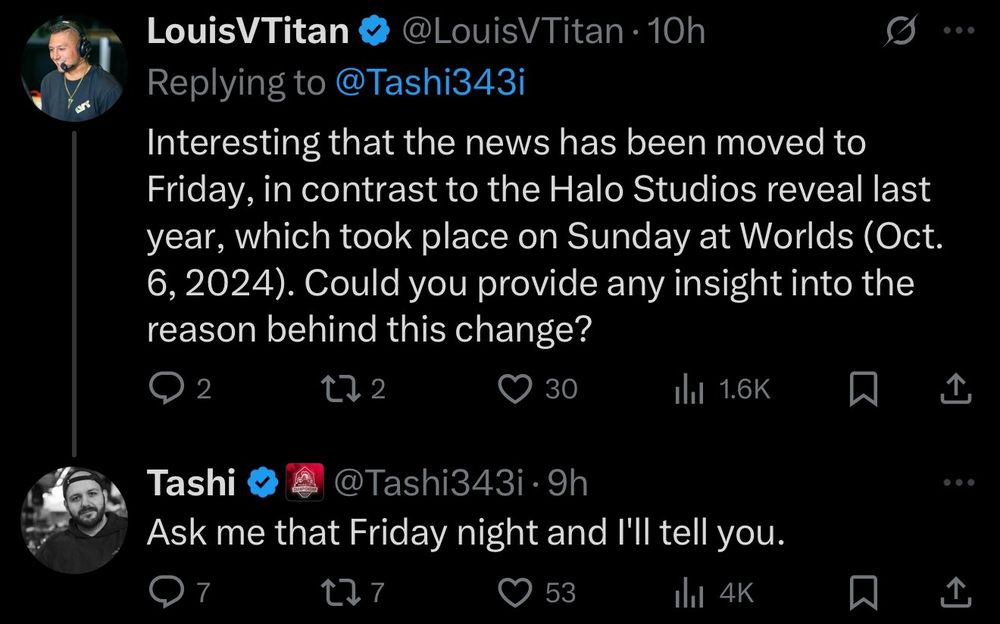Share LouisVTitan's tweet
The height and width of the screenshot is (624, 1000).
(955, 389)
